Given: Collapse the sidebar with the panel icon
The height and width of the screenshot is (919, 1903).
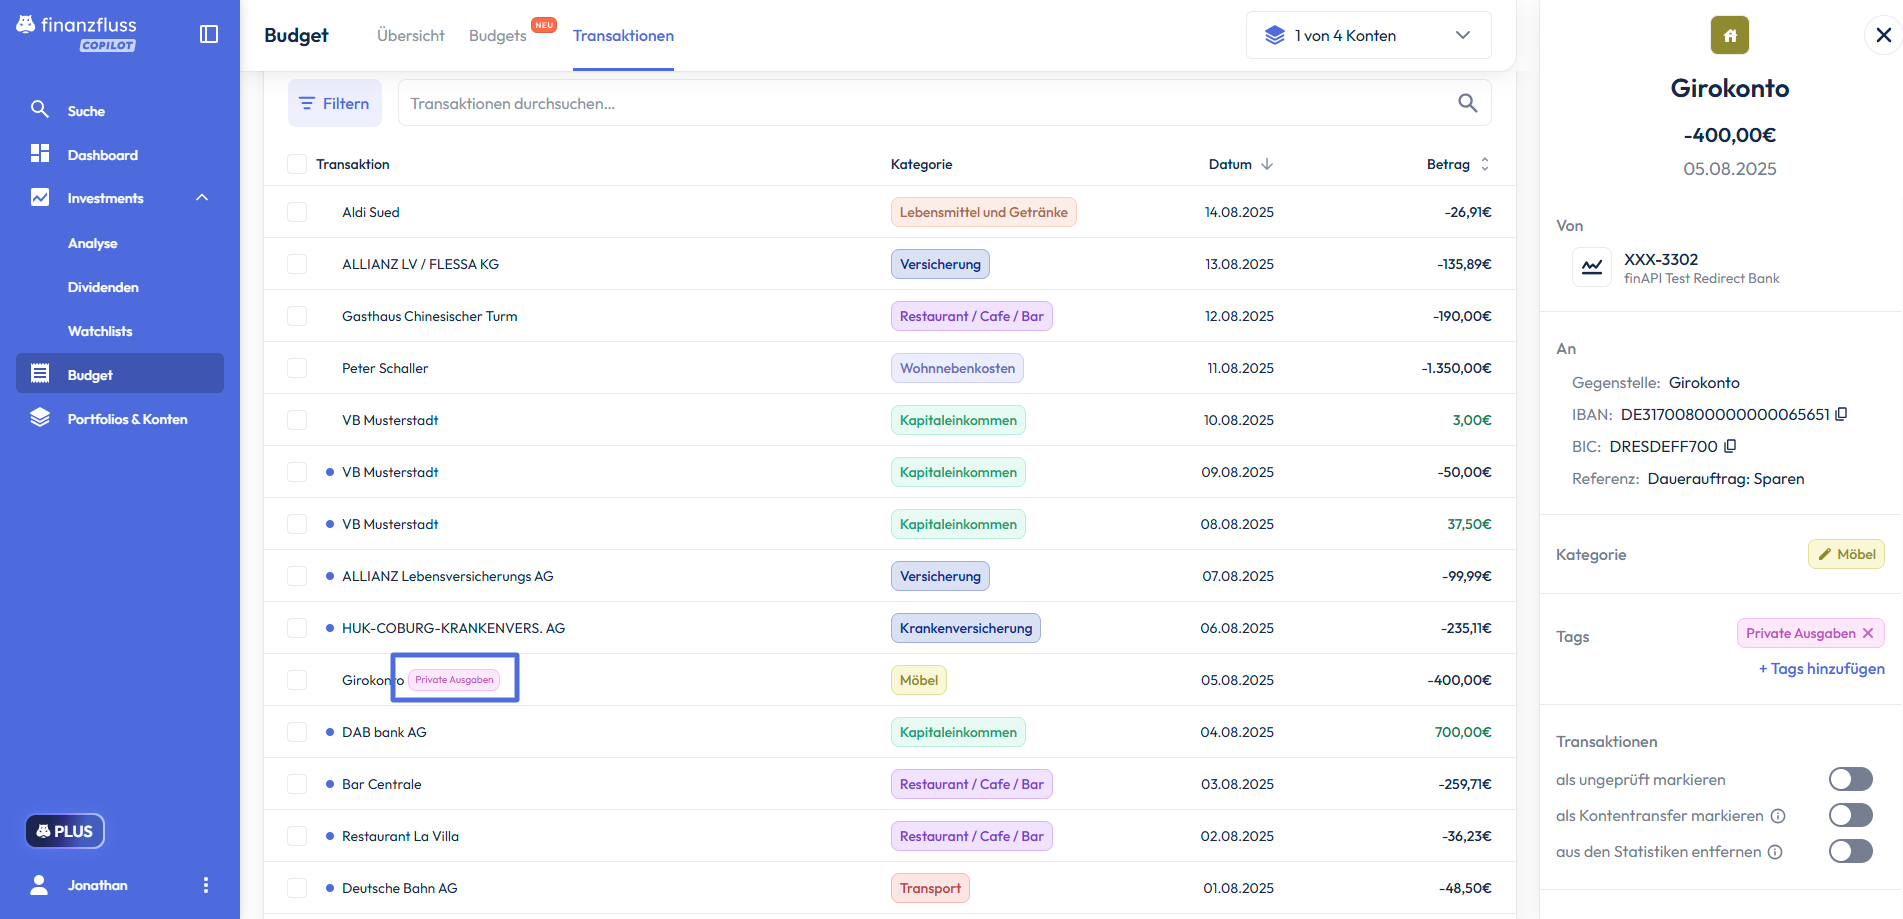Looking at the screenshot, I should (209, 34).
